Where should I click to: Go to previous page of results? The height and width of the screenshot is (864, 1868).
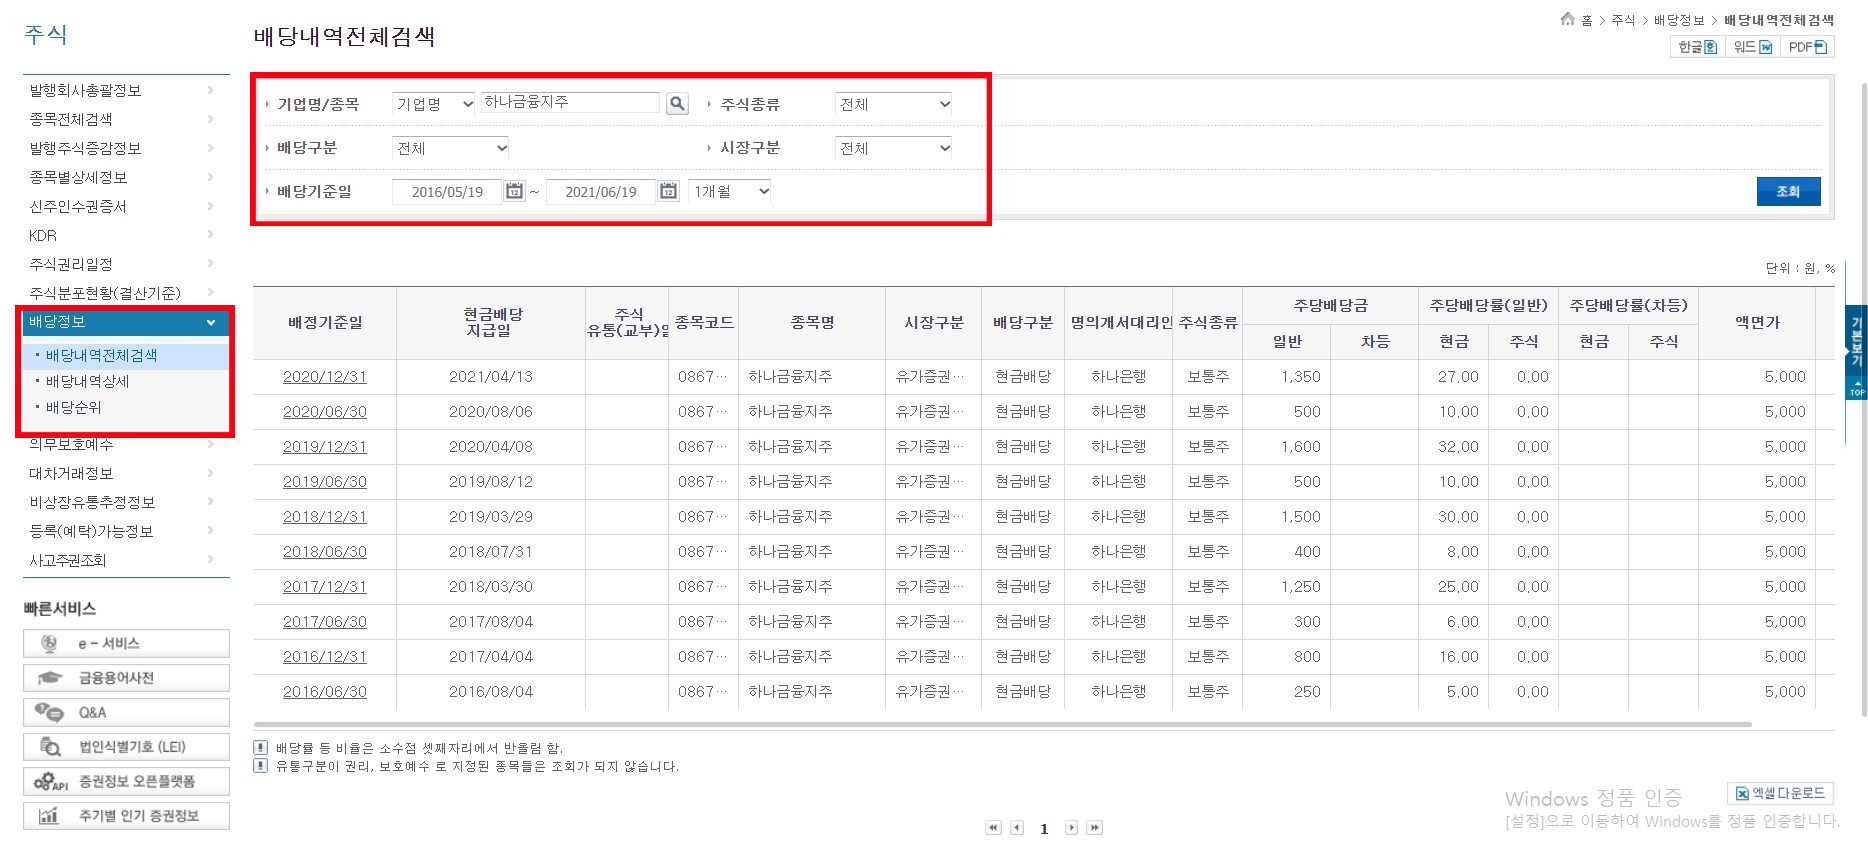[1017, 828]
